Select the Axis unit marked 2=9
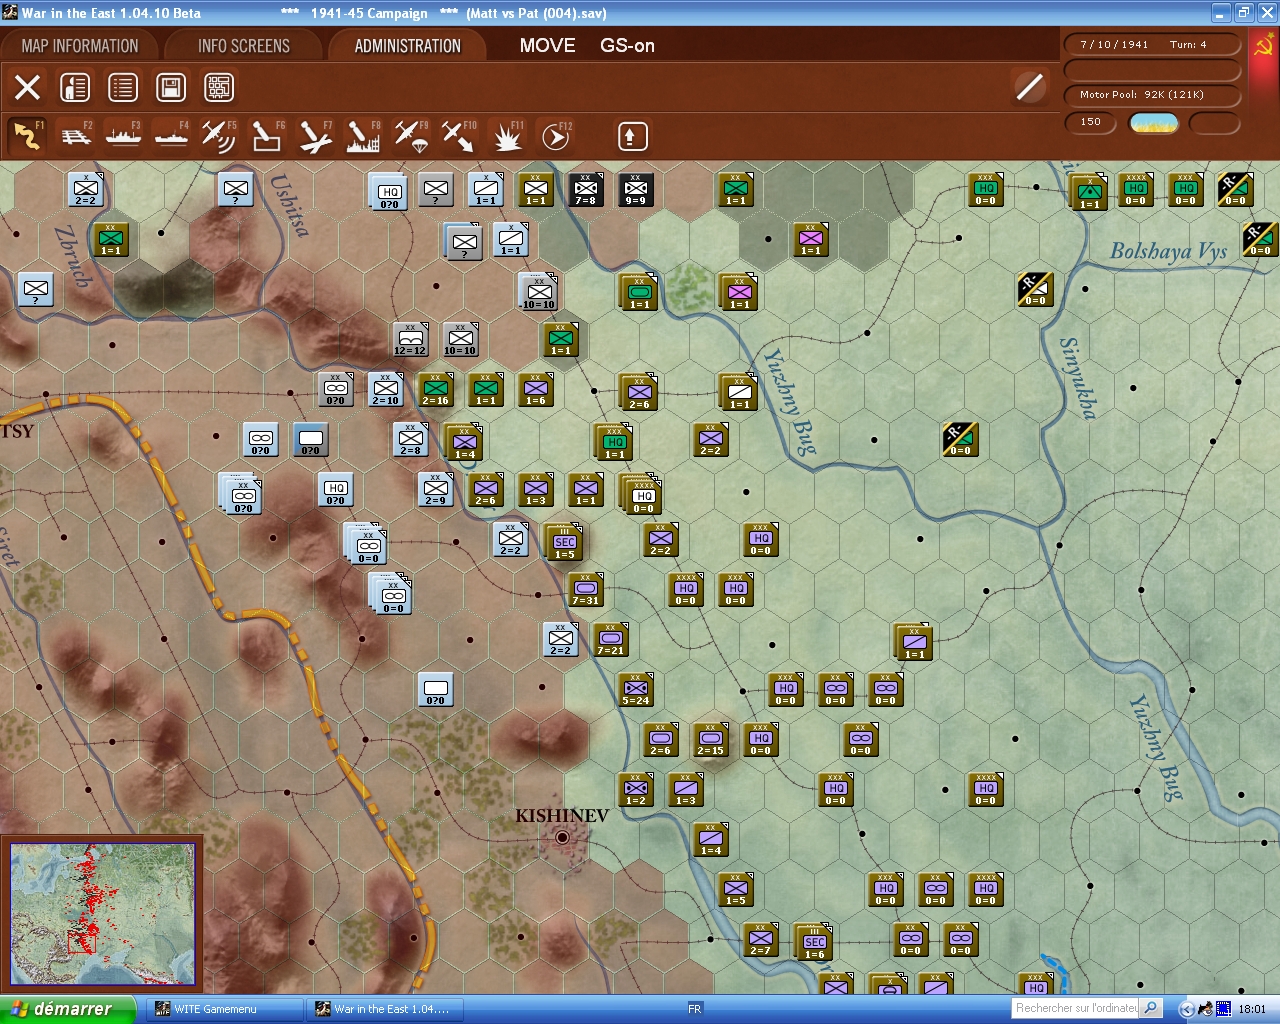The width and height of the screenshot is (1280, 1024). [x=436, y=490]
